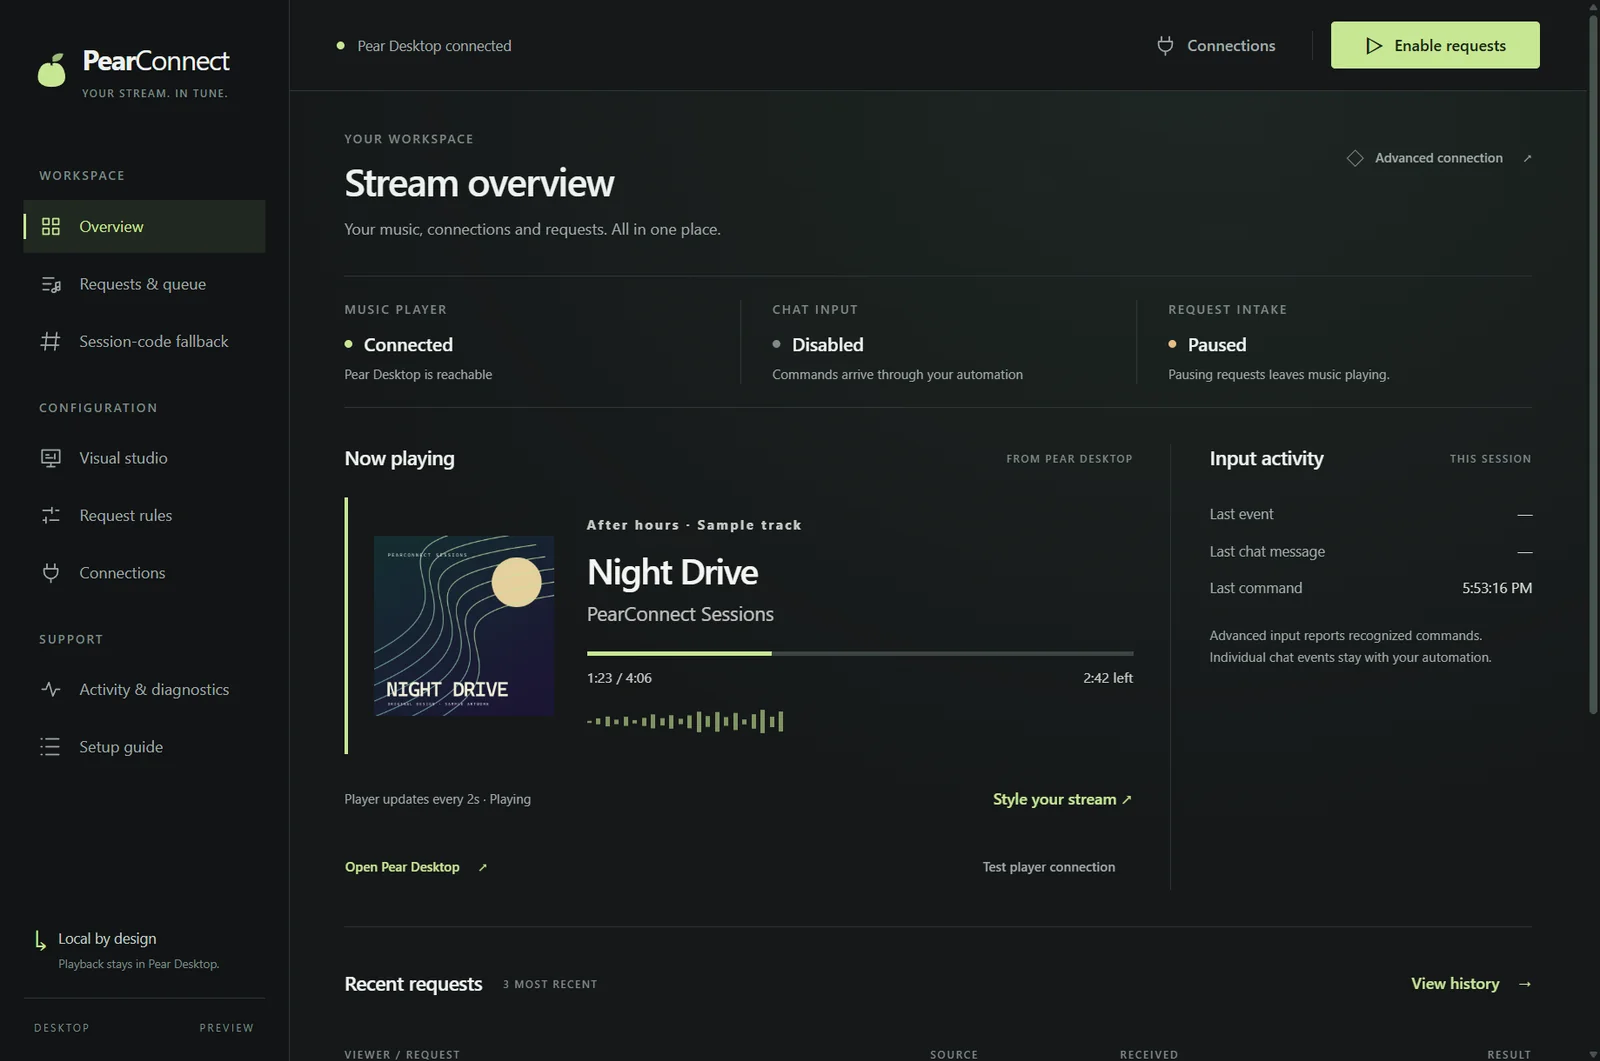Open the Visual studio configuration
This screenshot has width=1600, height=1061.
[144, 458]
